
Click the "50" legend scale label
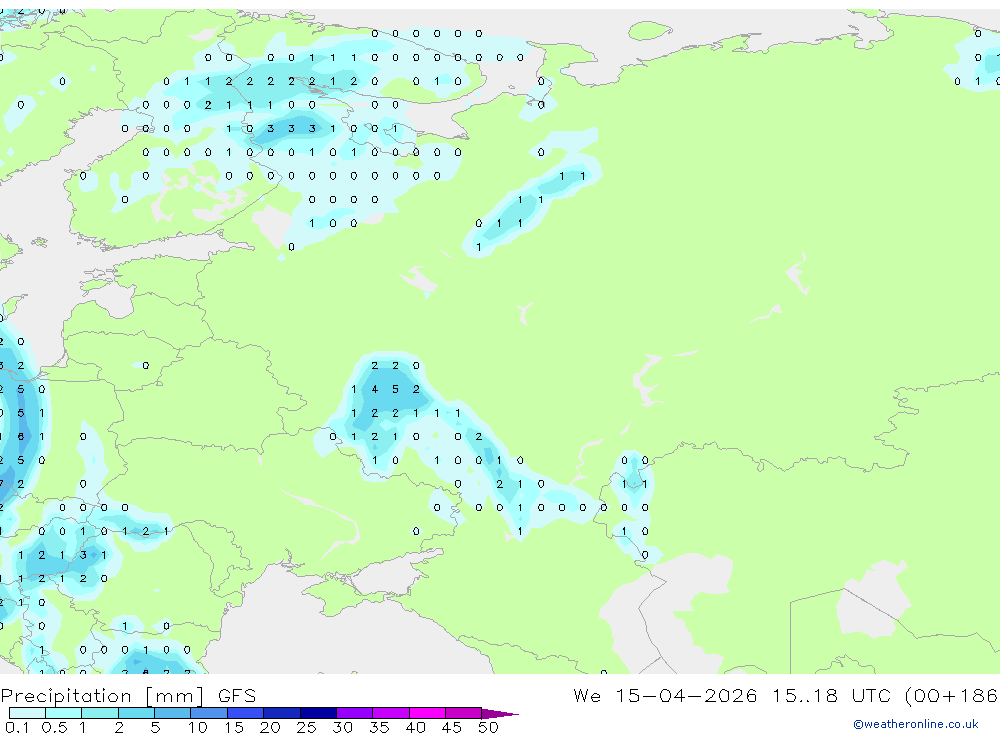coord(488,727)
